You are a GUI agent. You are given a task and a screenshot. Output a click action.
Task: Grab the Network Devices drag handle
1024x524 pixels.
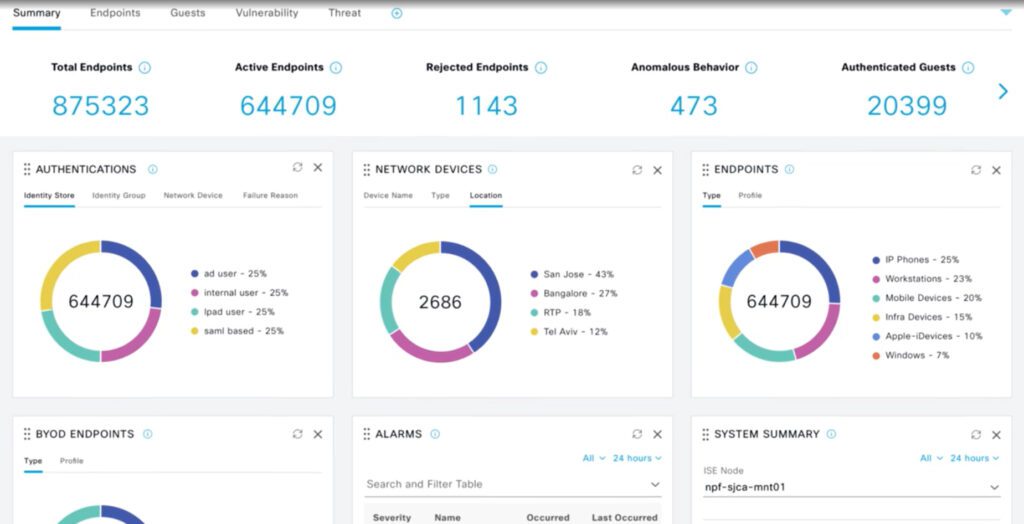(366, 169)
